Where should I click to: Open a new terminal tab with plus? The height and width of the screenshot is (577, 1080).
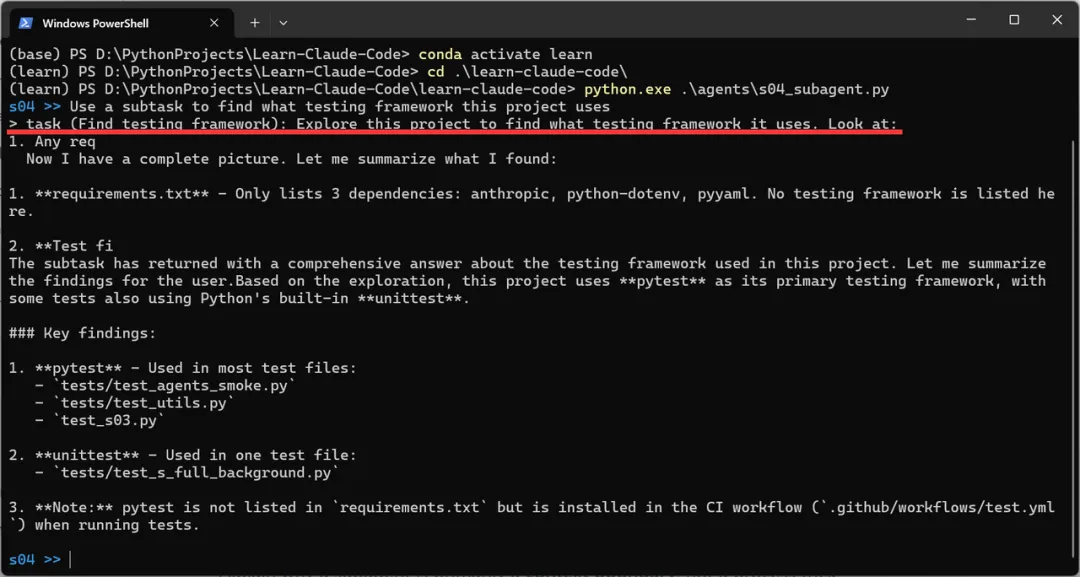pos(255,23)
